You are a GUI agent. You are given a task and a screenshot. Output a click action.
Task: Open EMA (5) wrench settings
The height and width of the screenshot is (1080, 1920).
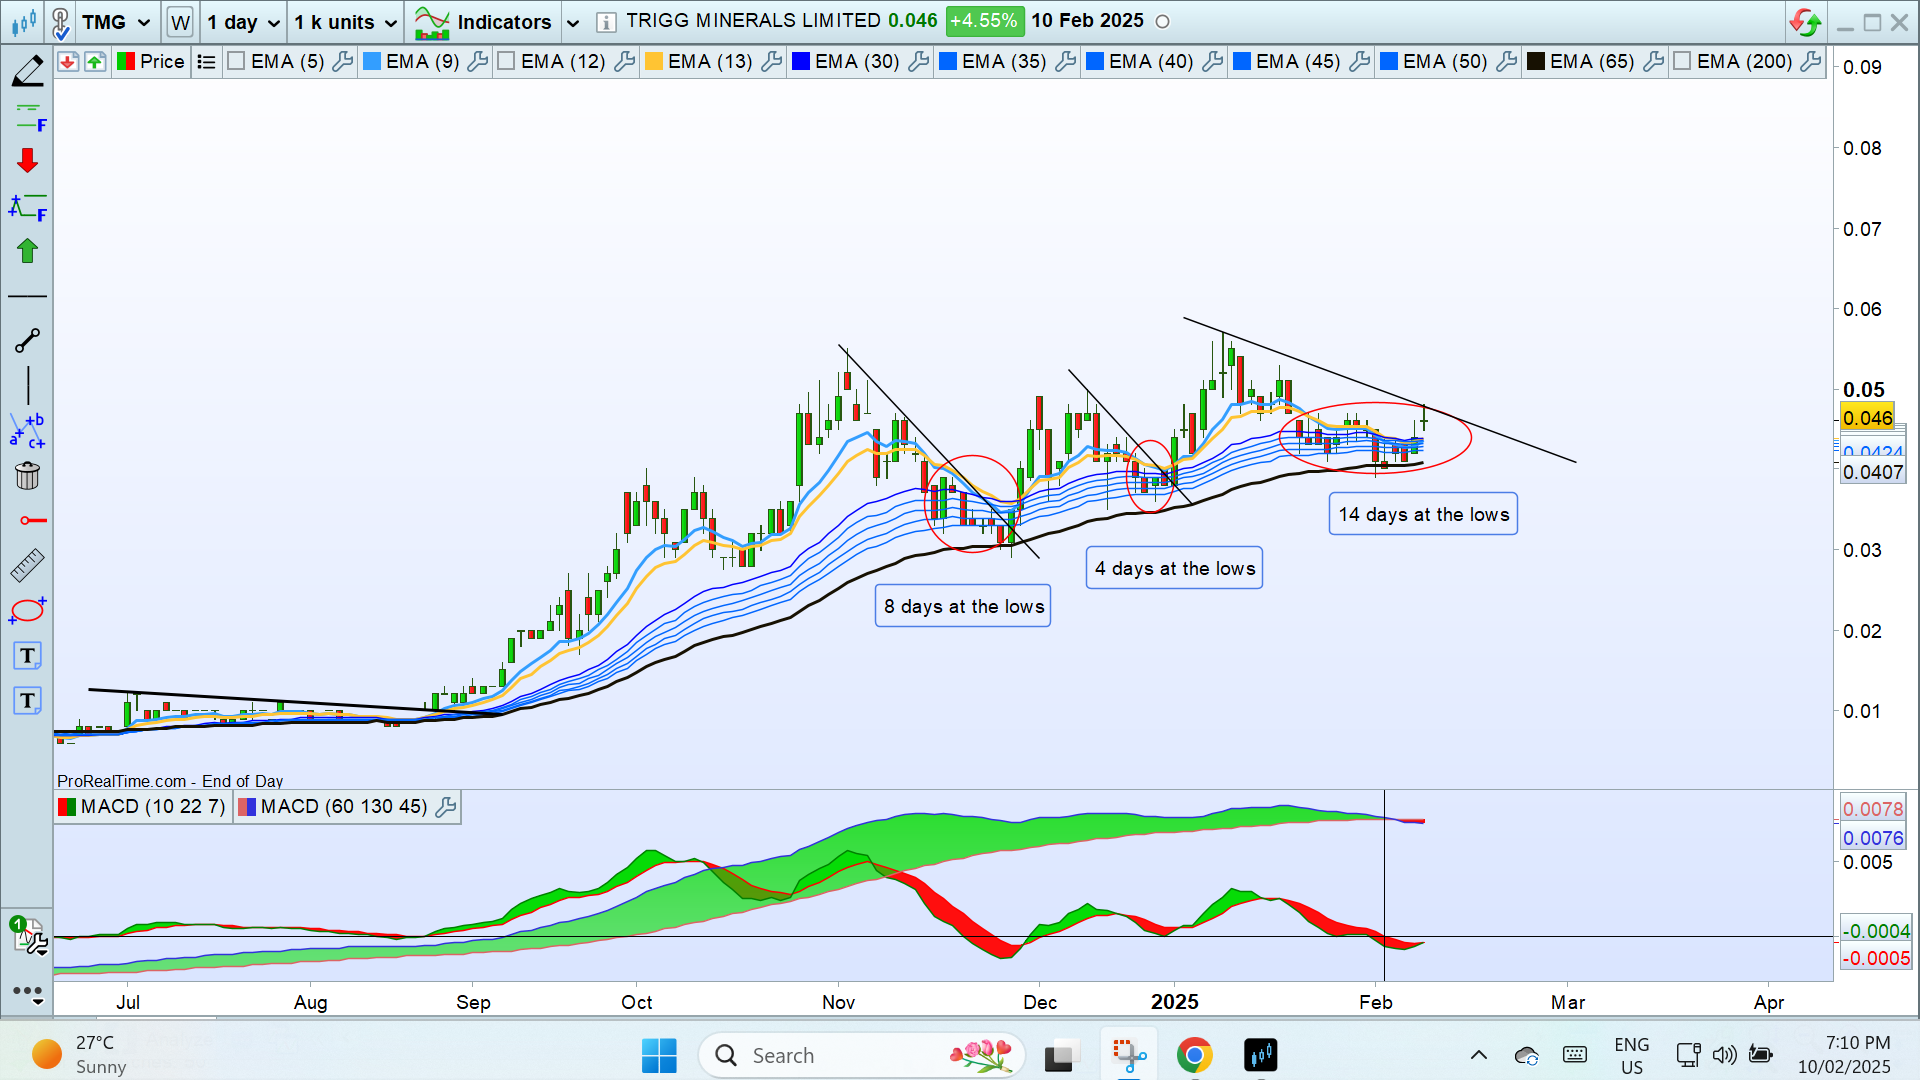point(342,62)
